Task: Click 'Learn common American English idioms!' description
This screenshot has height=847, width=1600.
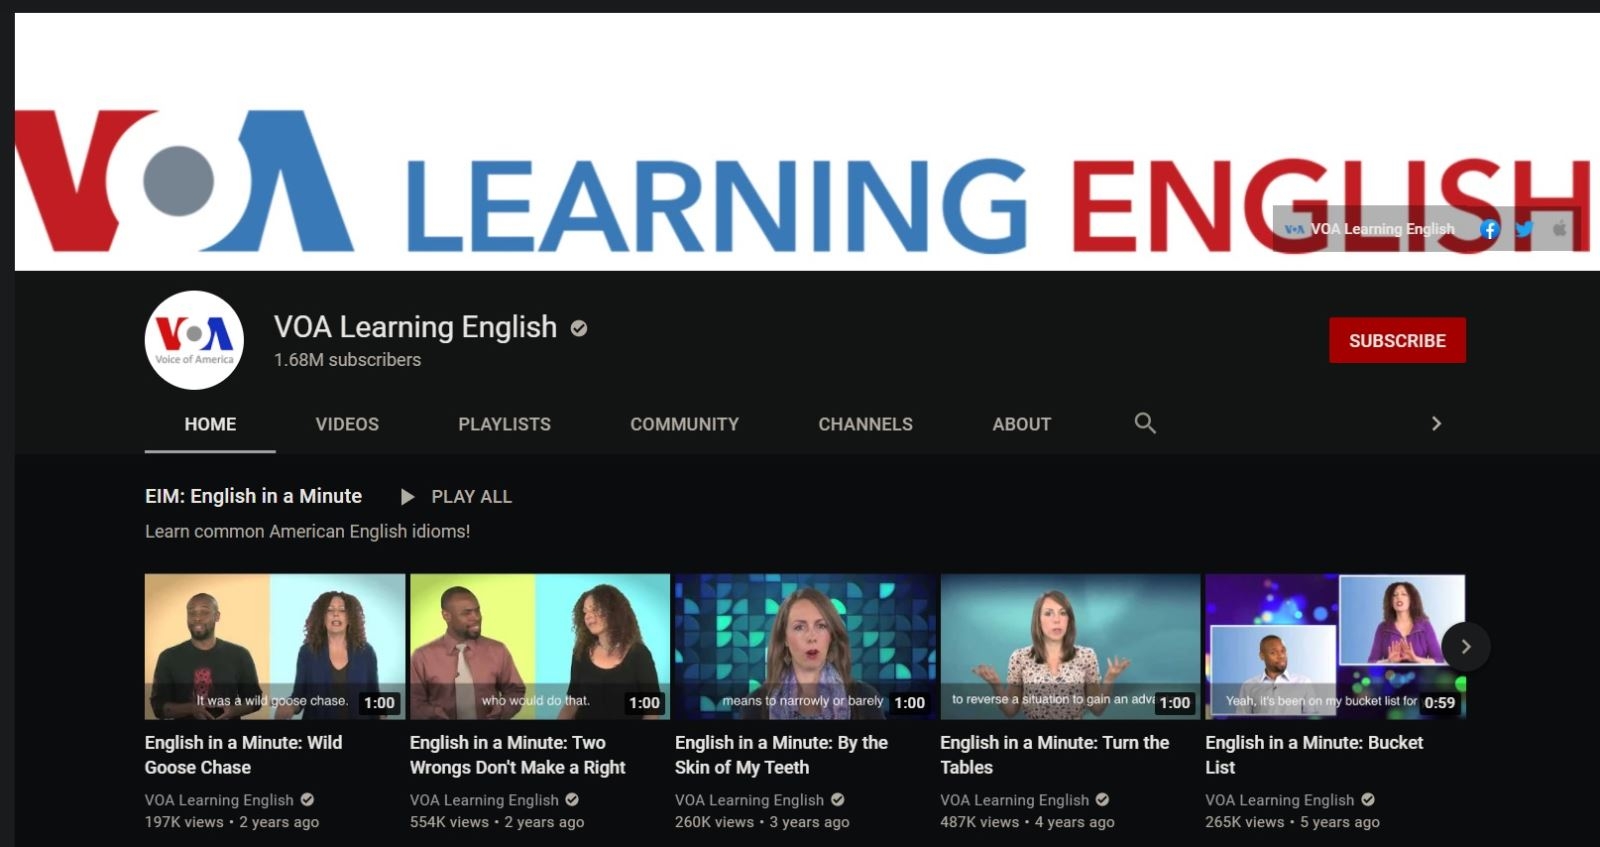Action: (x=307, y=531)
